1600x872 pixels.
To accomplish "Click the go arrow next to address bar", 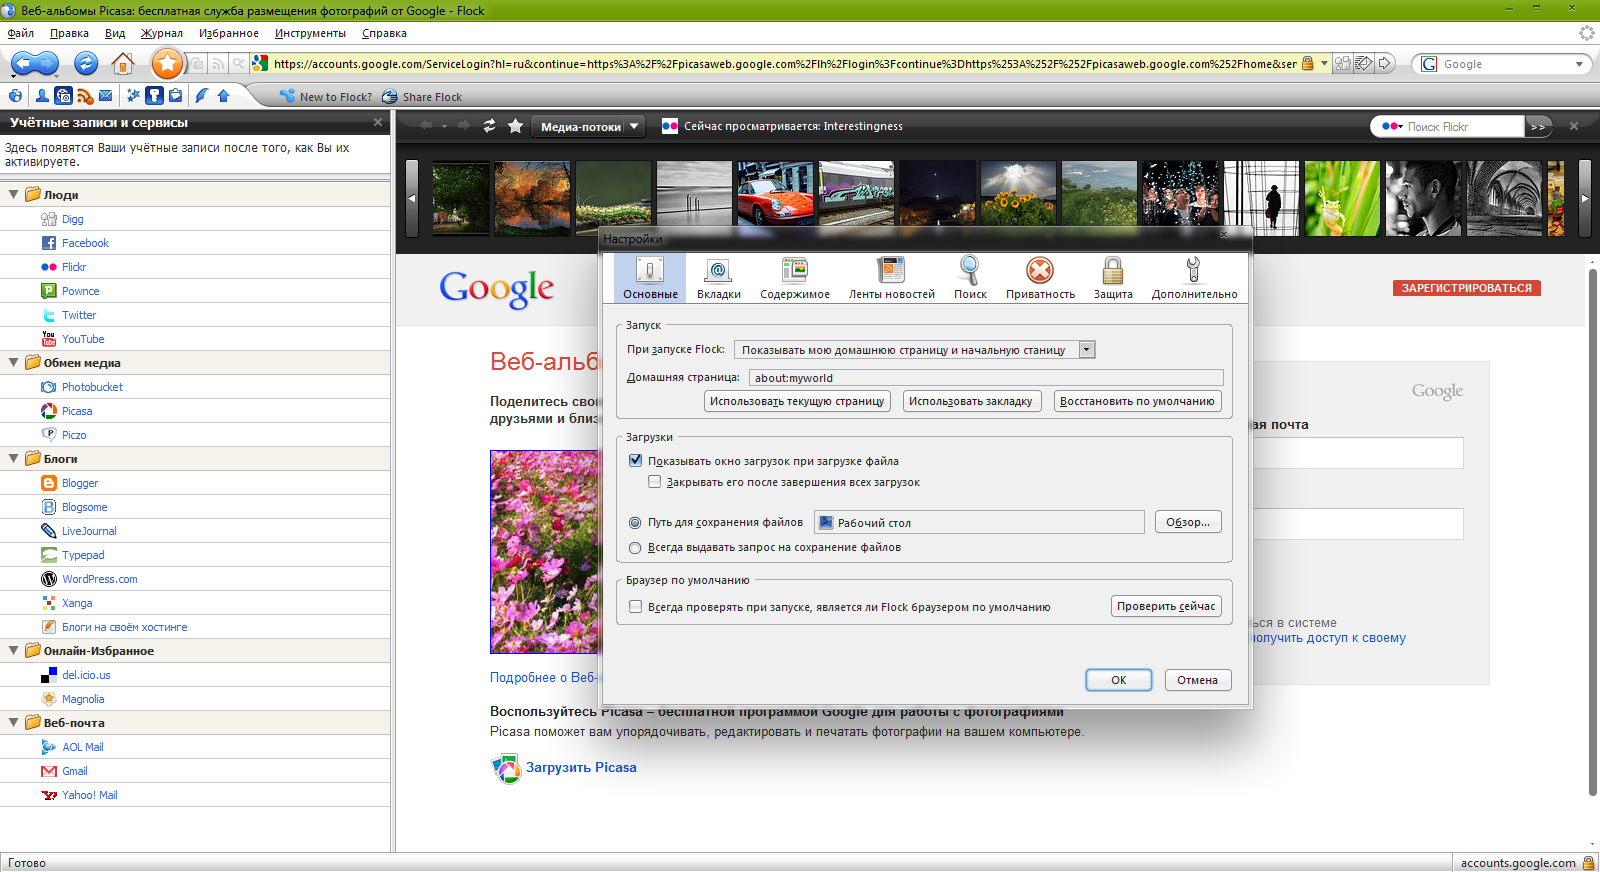I will (1385, 64).
